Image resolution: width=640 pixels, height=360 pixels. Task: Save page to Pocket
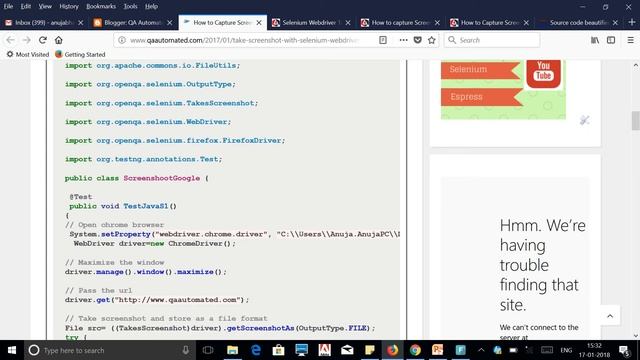click(x=418, y=40)
